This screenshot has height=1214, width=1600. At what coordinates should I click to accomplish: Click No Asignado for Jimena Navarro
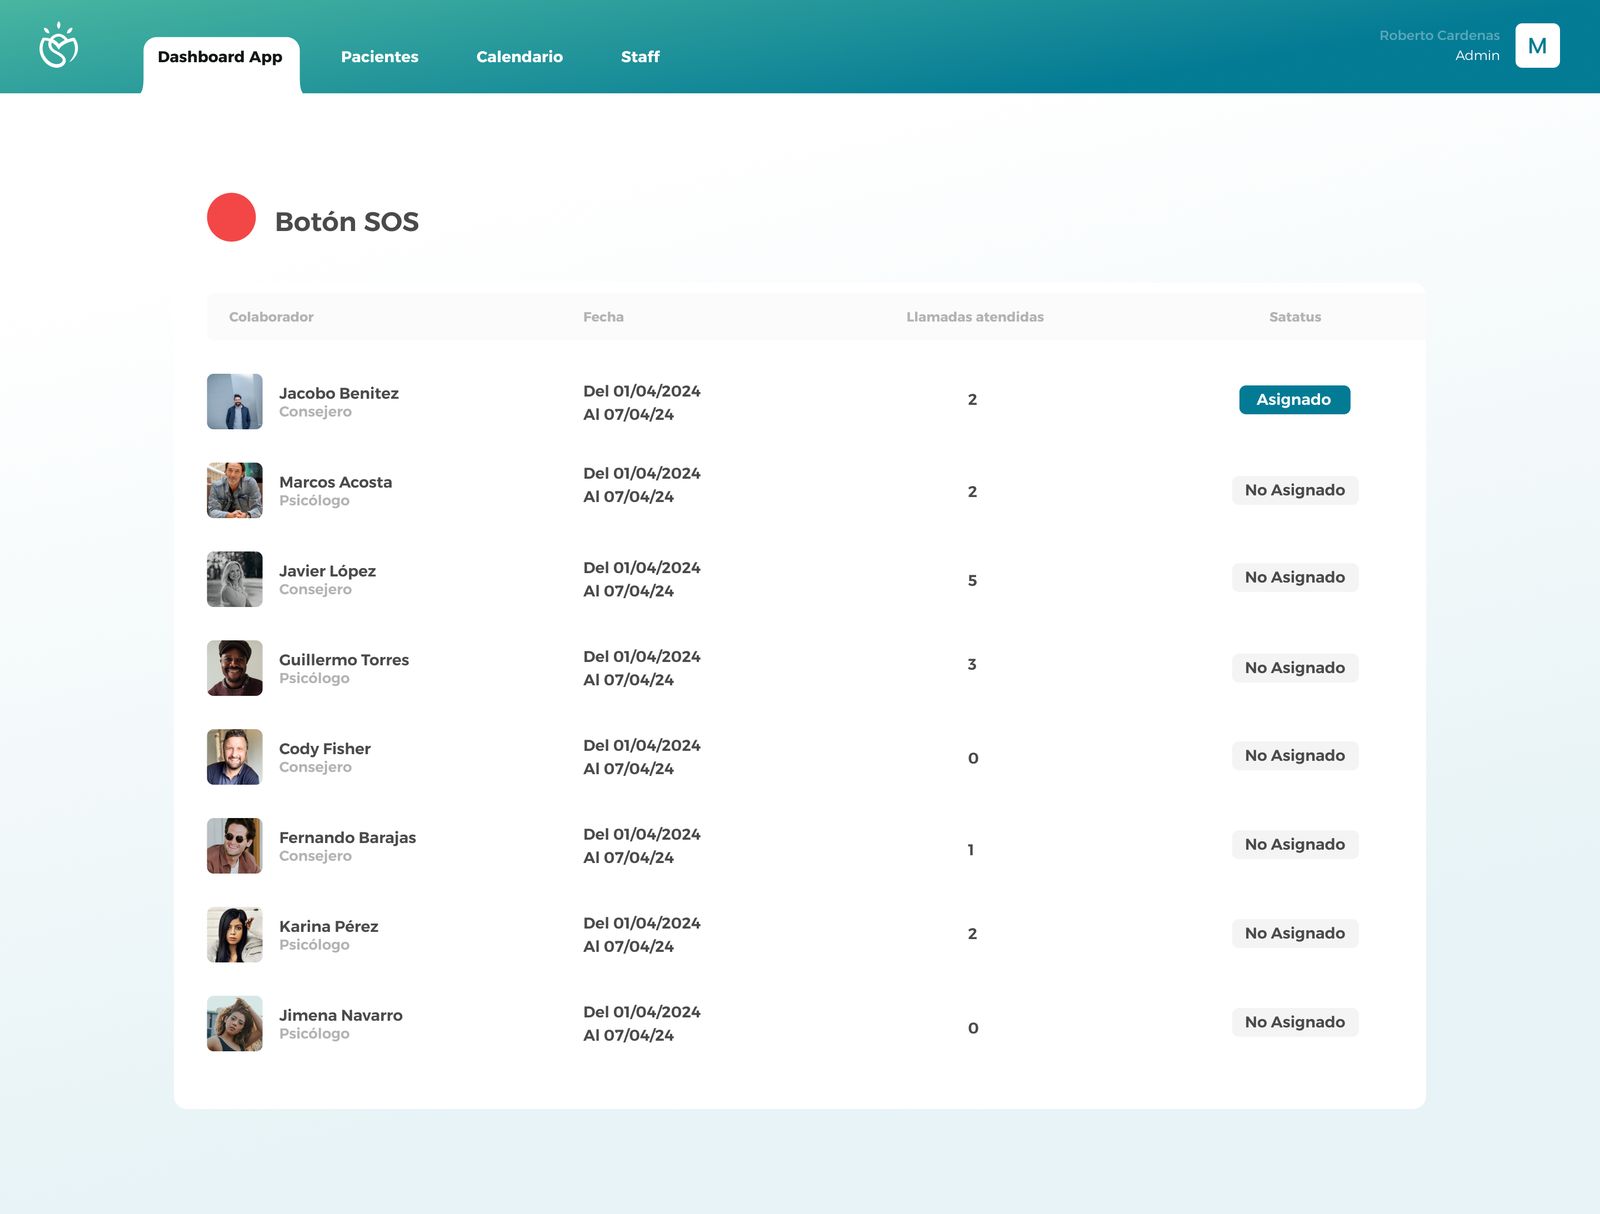point(1294,1022)
